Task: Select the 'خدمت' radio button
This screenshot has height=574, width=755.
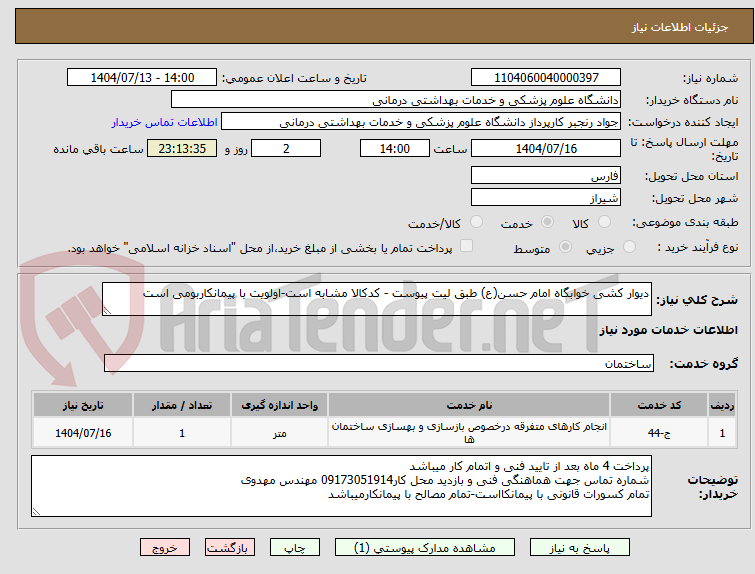Action: click(547, 222)
